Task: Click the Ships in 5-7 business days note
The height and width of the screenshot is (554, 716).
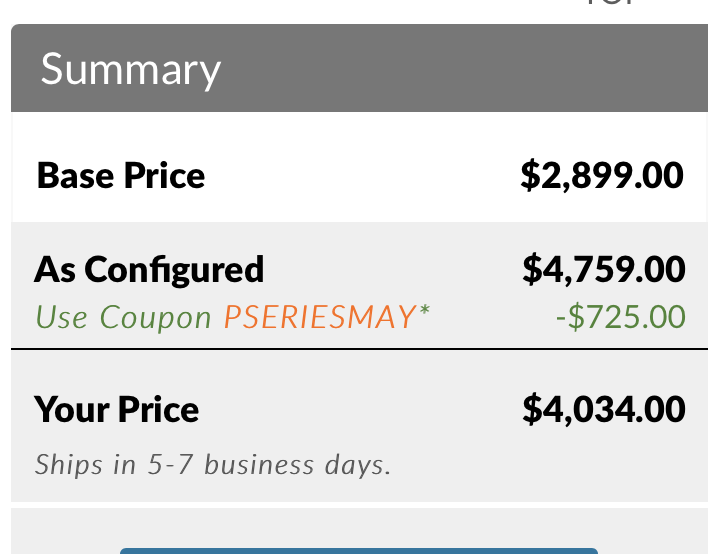Action: click(213, 465)
